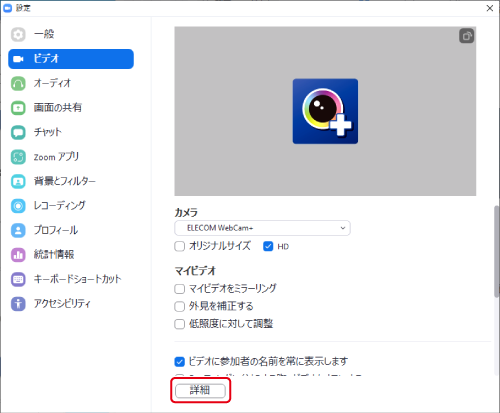500x413 pixels.
Task: Click the Audio headphone icon
Action: click(x=18, y=83)
